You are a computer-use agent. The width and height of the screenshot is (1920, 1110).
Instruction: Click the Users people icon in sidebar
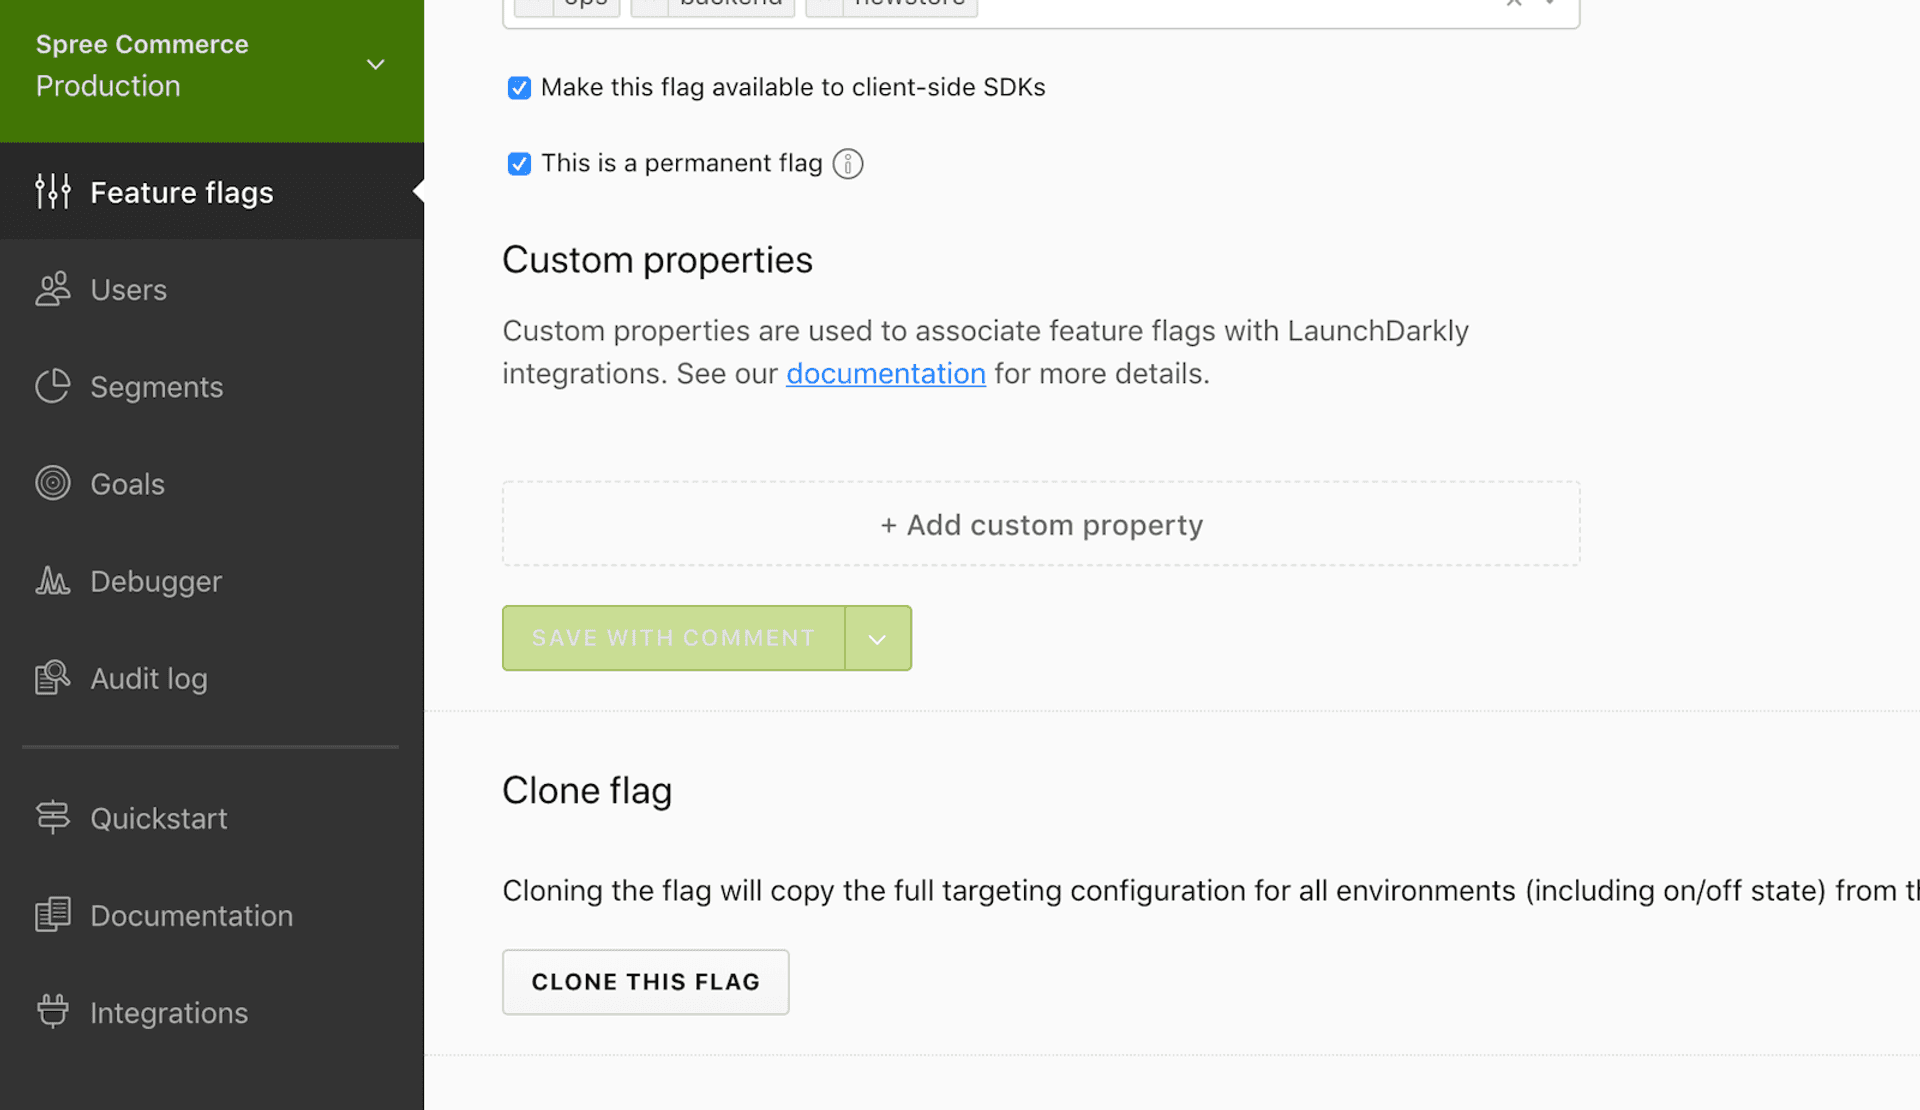(52, 289)
